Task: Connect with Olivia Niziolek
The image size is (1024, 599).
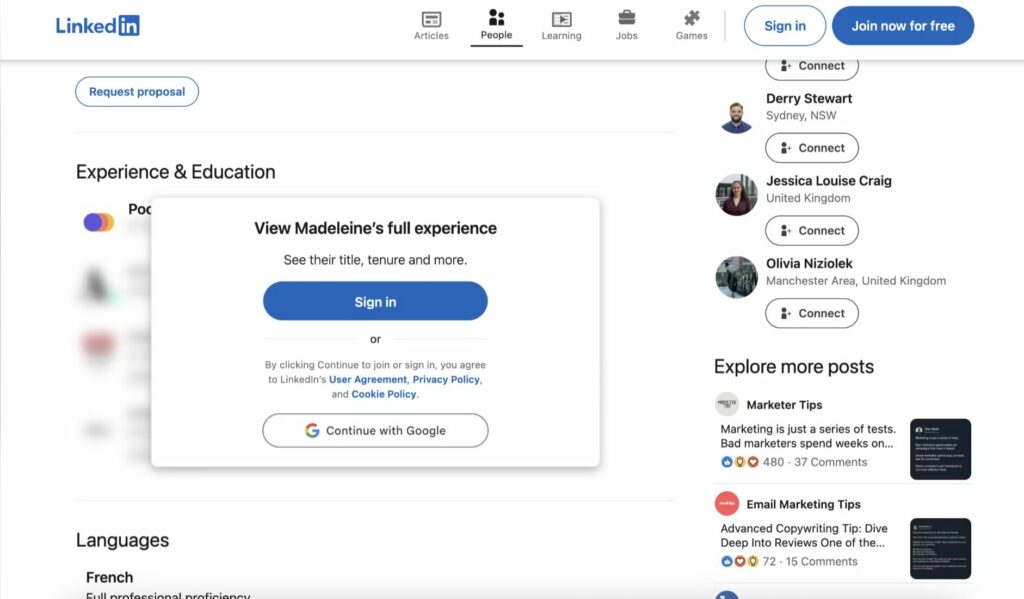Action: coord(811,314)
